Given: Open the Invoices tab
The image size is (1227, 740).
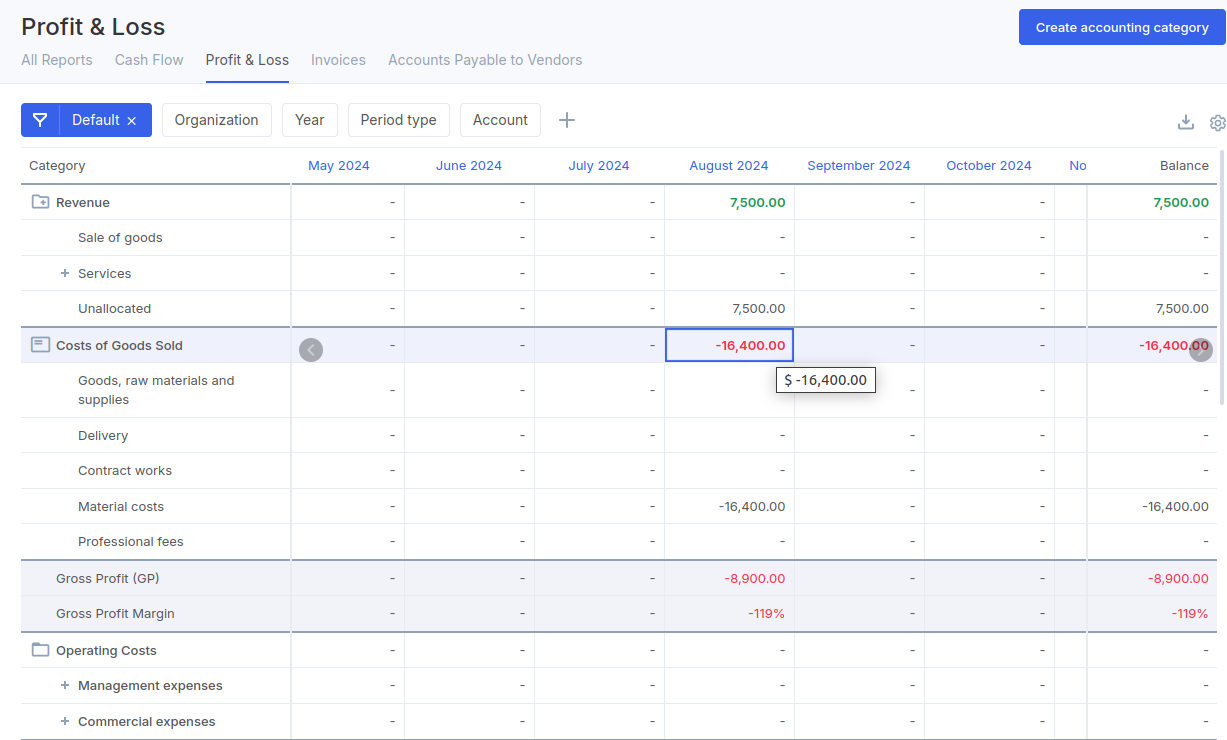Looking at the screenshot, I should [x=338, y=60].
